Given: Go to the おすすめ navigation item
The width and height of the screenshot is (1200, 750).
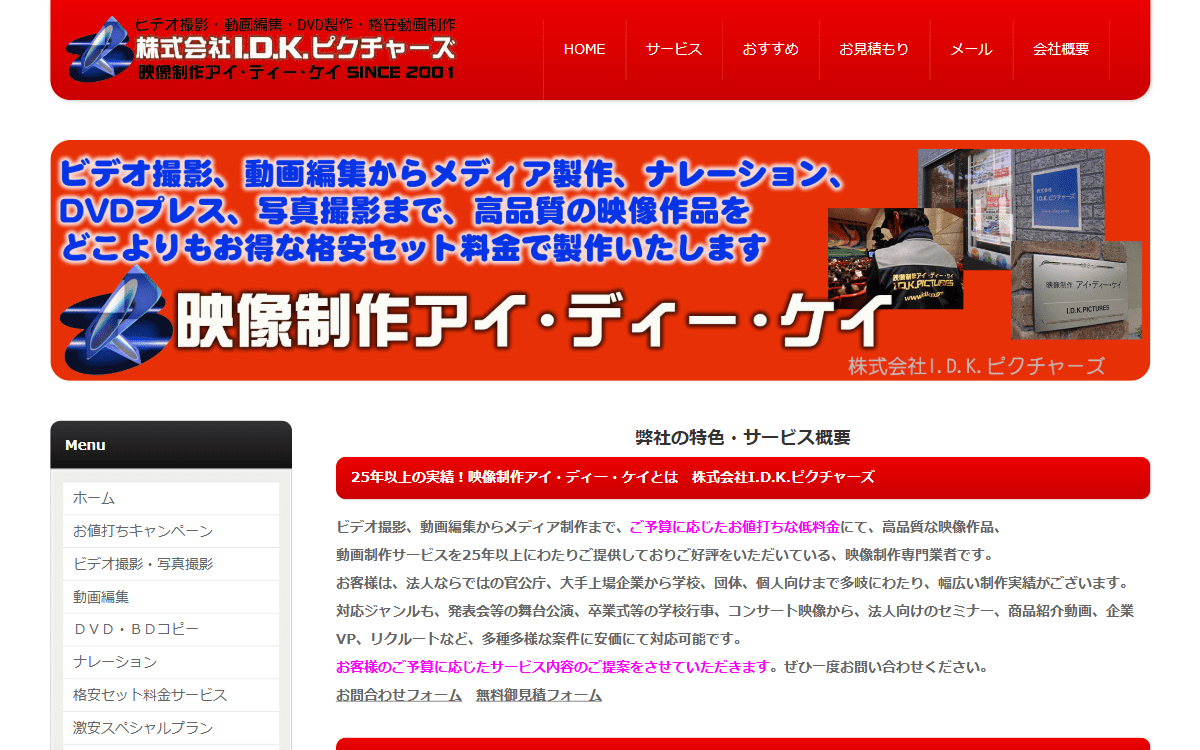Looking at the screenshot, I should (770, 49).
